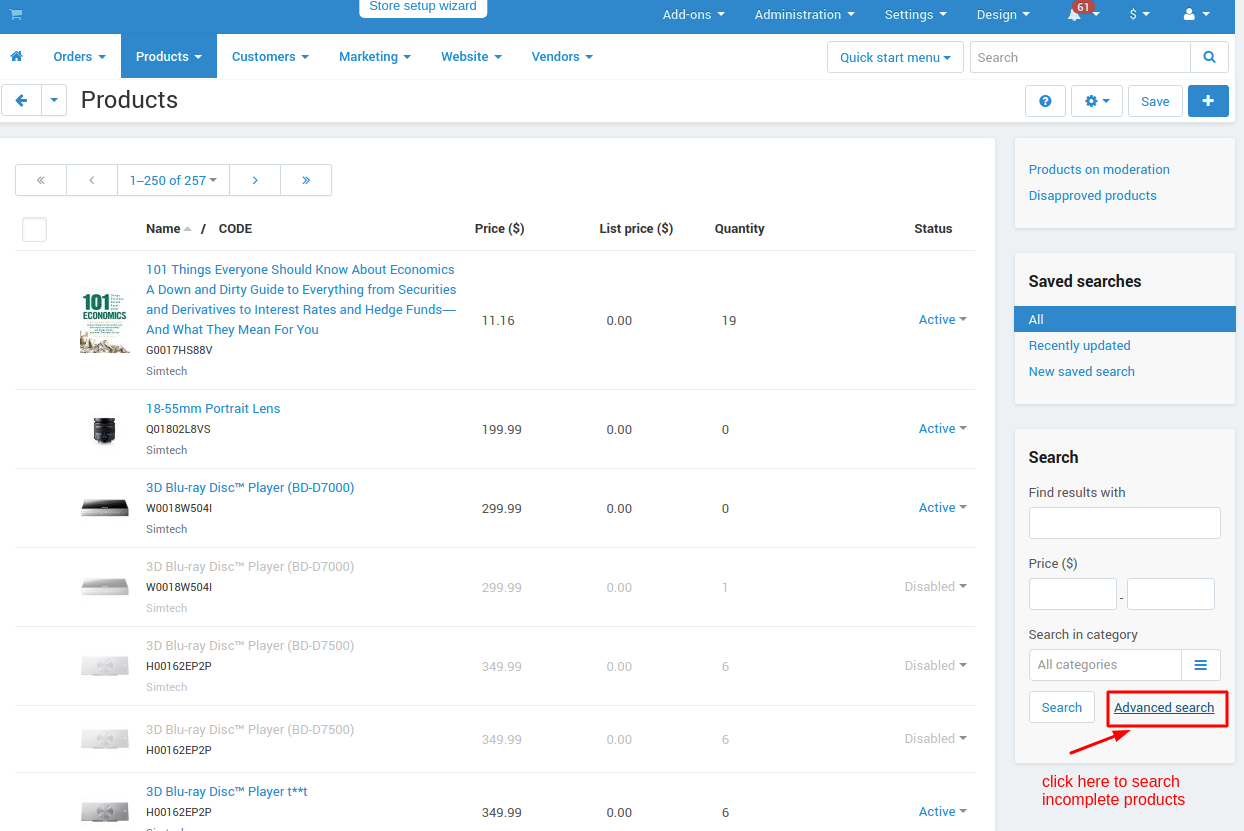
Task: Open the gear settings icon menu
Action: pos(1097,101)
